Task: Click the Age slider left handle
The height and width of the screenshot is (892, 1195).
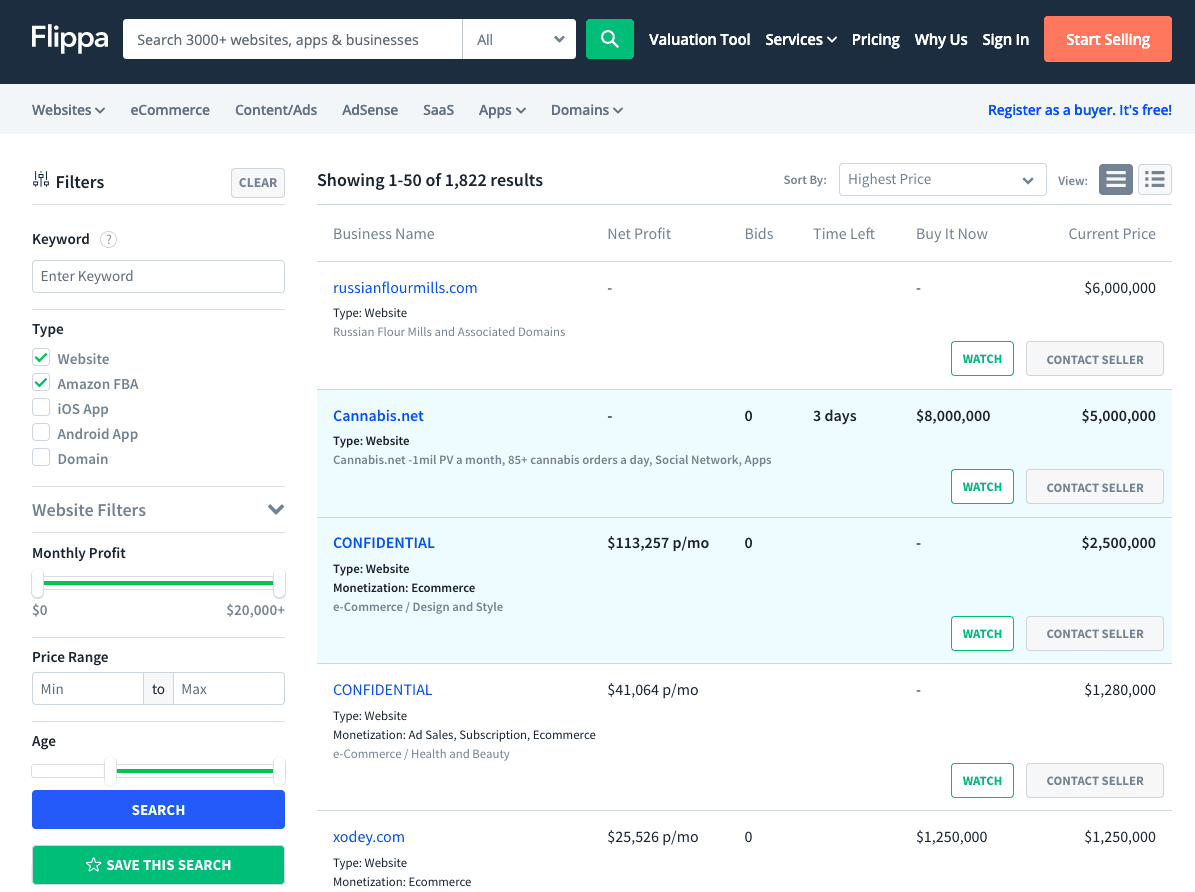Action: click(111, 771)
